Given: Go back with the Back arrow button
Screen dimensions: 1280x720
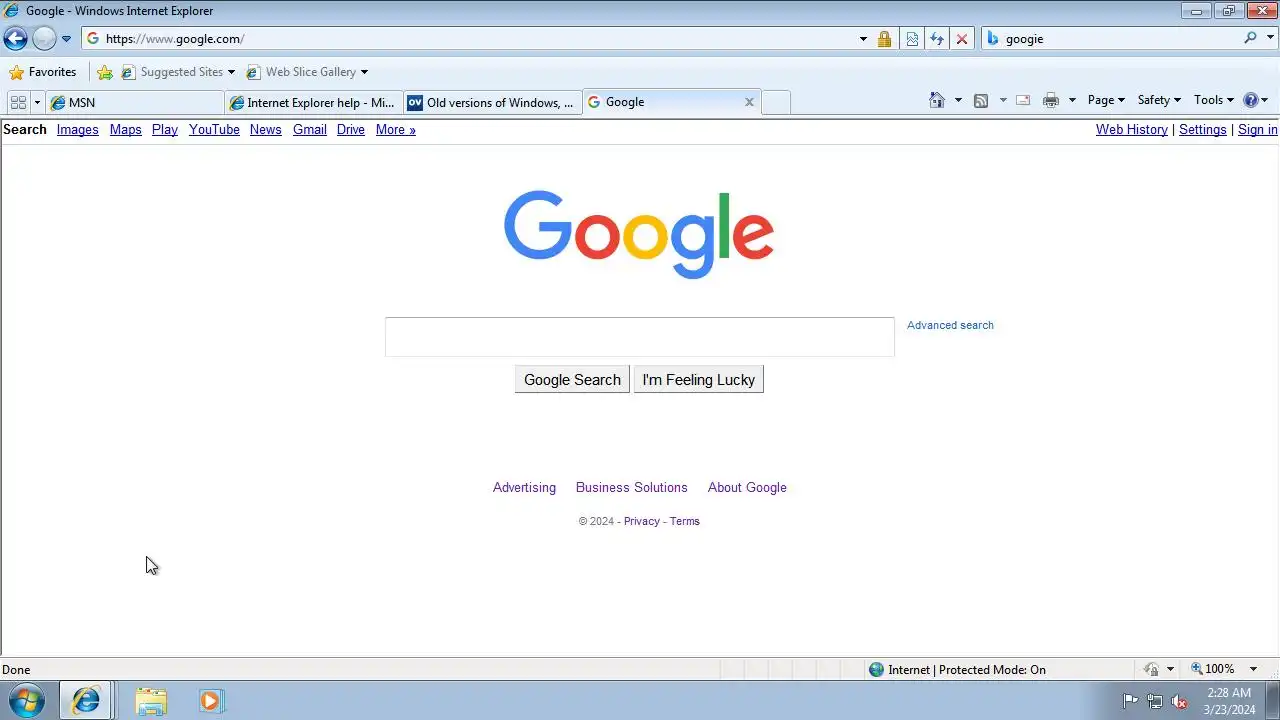Looking at the screenshot, I should [x=15, y=39].
